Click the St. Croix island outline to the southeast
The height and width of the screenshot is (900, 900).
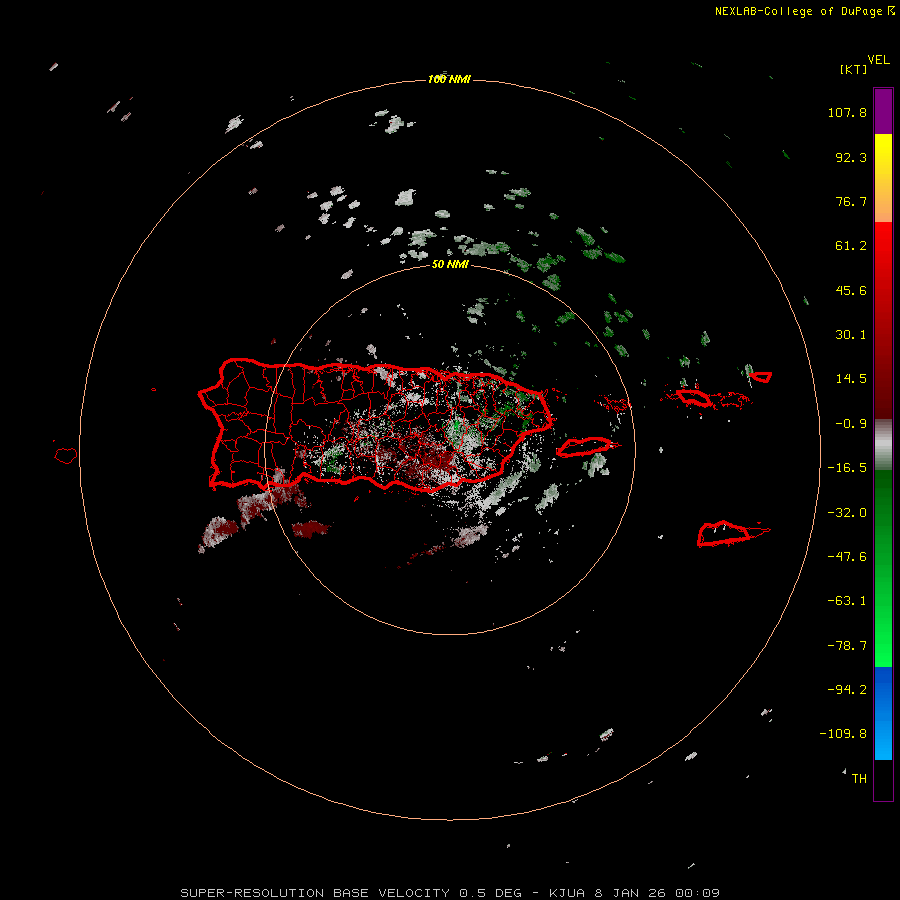(724, 534)
